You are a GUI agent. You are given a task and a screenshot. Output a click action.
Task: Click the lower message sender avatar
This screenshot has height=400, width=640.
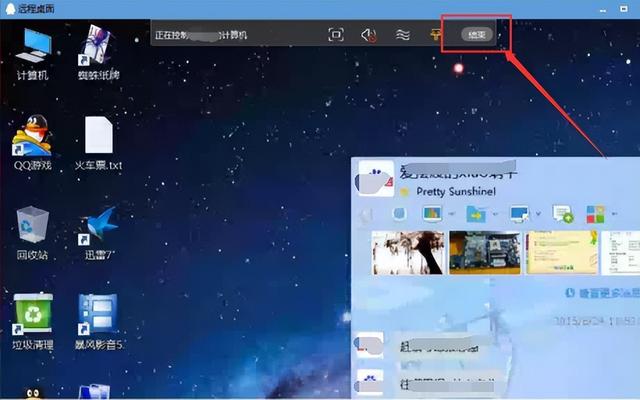coord(369,382)
